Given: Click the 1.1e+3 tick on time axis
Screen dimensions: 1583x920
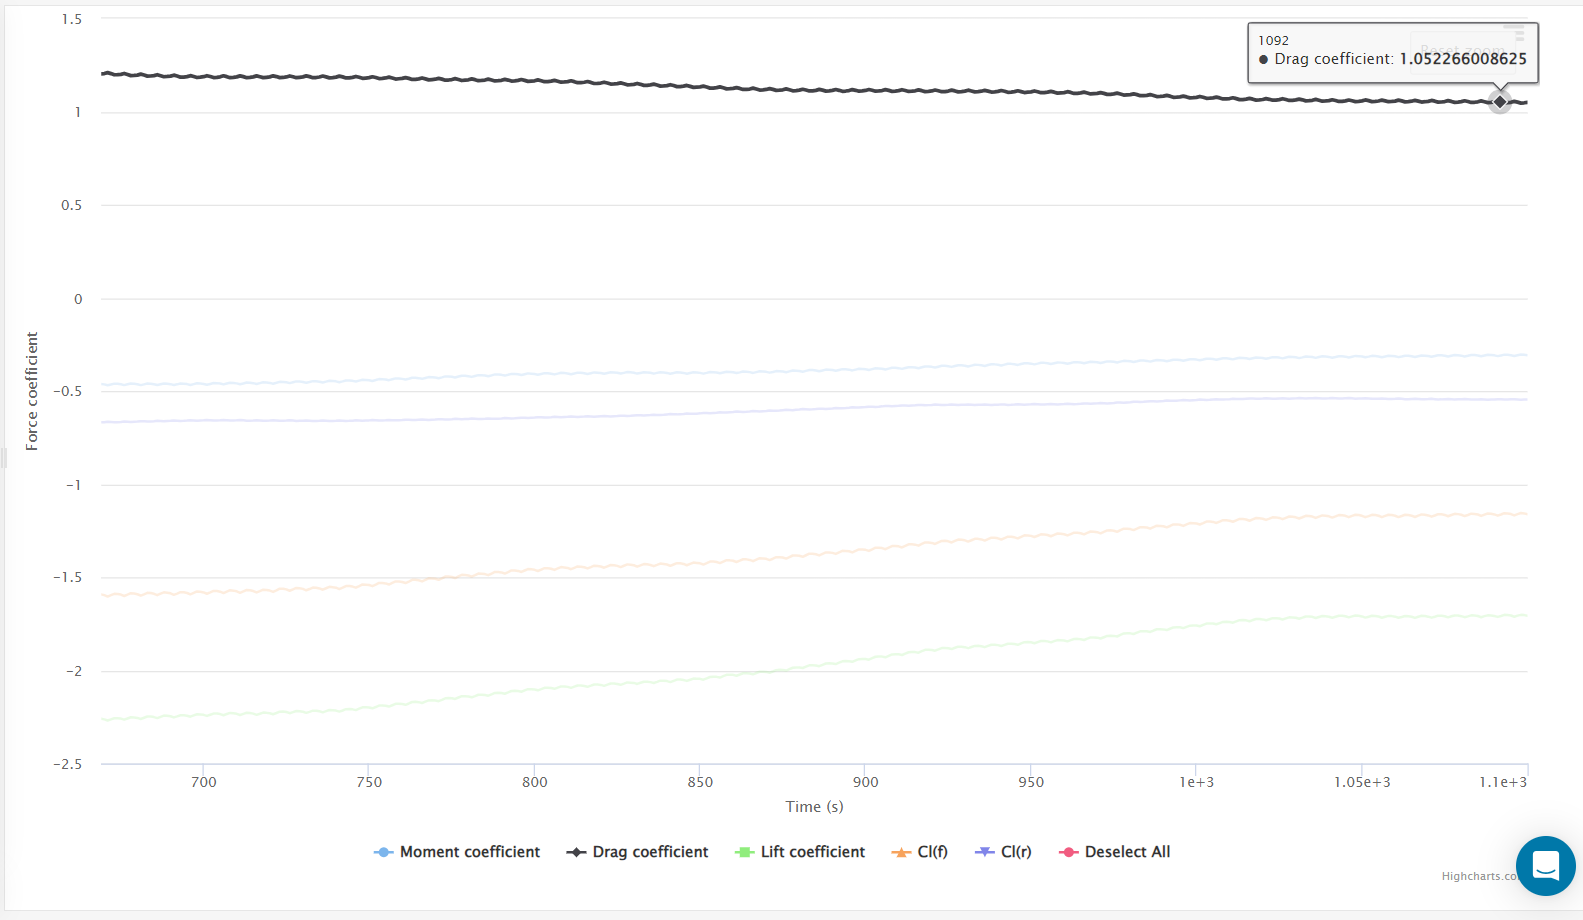Looking at the screenshot, I should pyautogui.click(x=1503, y=782).
